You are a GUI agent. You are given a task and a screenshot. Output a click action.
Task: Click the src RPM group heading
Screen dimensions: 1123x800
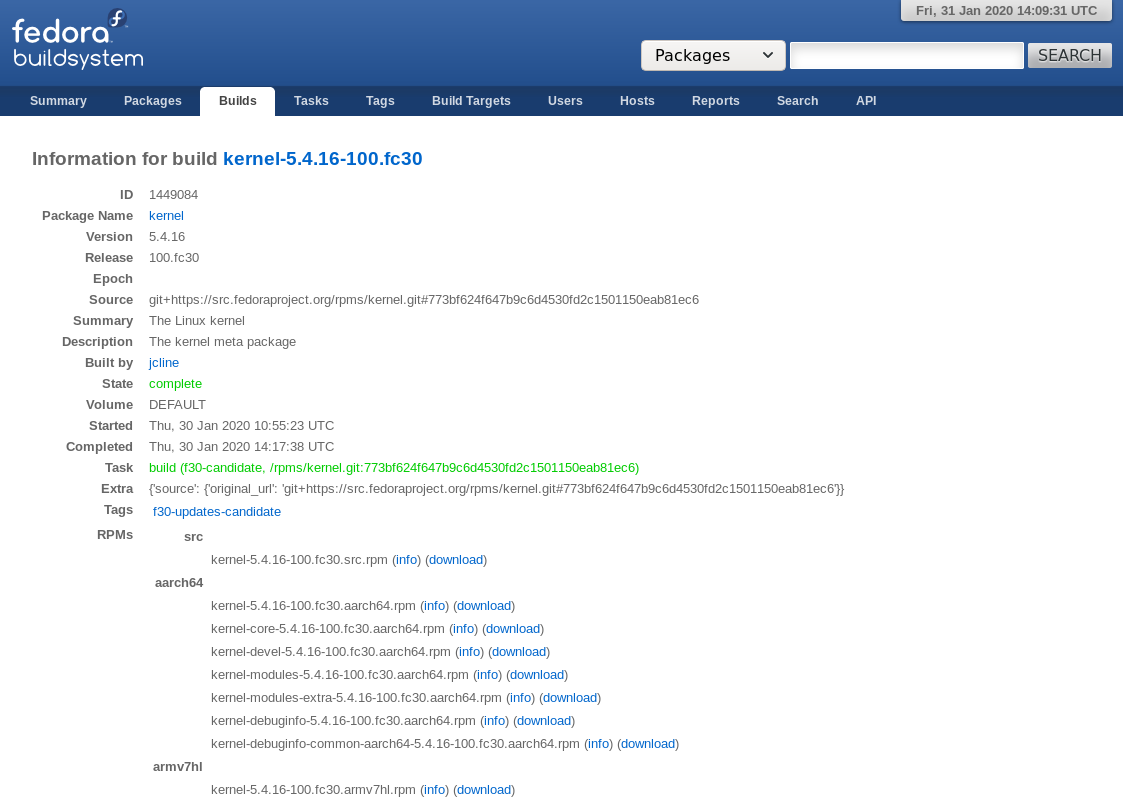point(193,537)
